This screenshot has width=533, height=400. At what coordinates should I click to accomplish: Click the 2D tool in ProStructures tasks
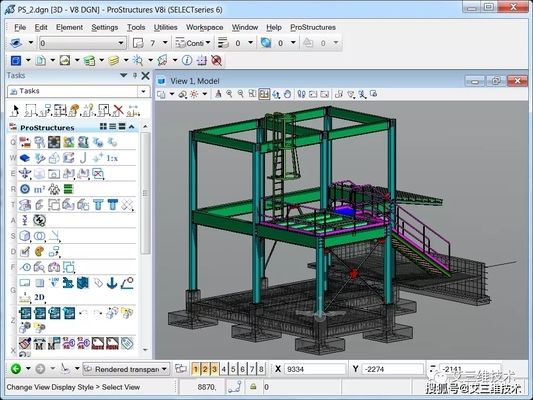pos(39,297)
